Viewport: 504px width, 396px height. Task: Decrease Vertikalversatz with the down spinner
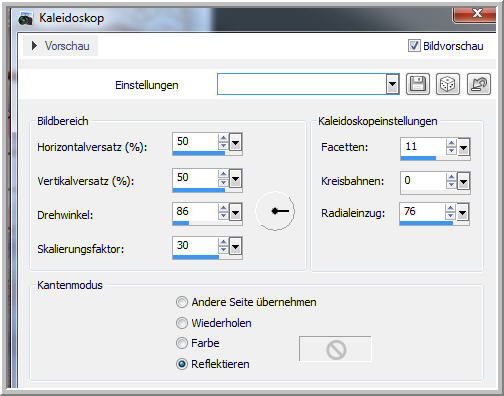223,183
